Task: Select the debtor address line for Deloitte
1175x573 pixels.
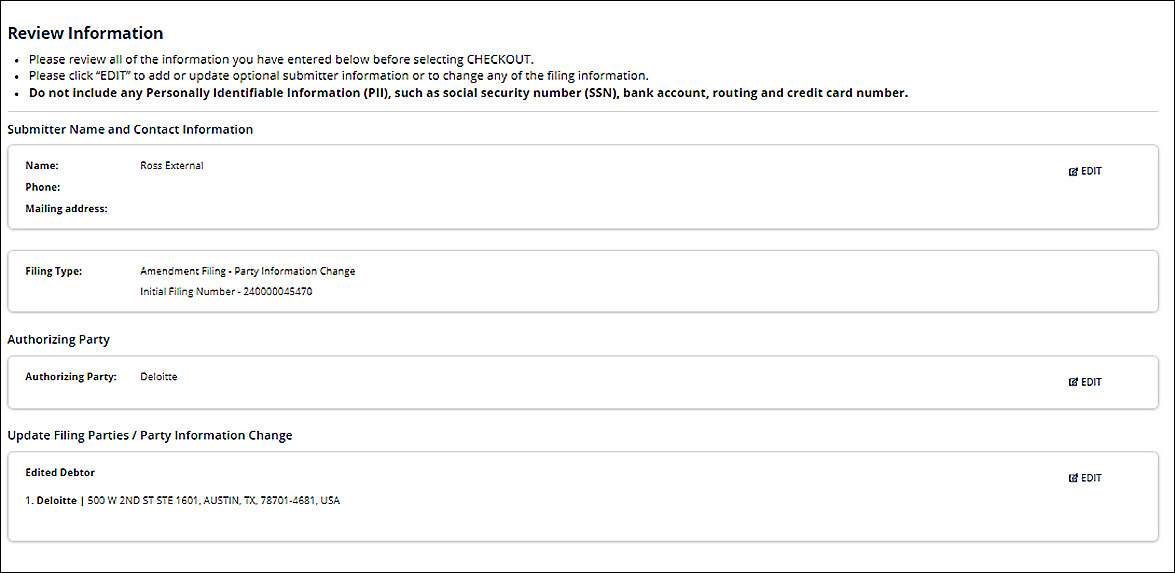Action: click(182, 500)
